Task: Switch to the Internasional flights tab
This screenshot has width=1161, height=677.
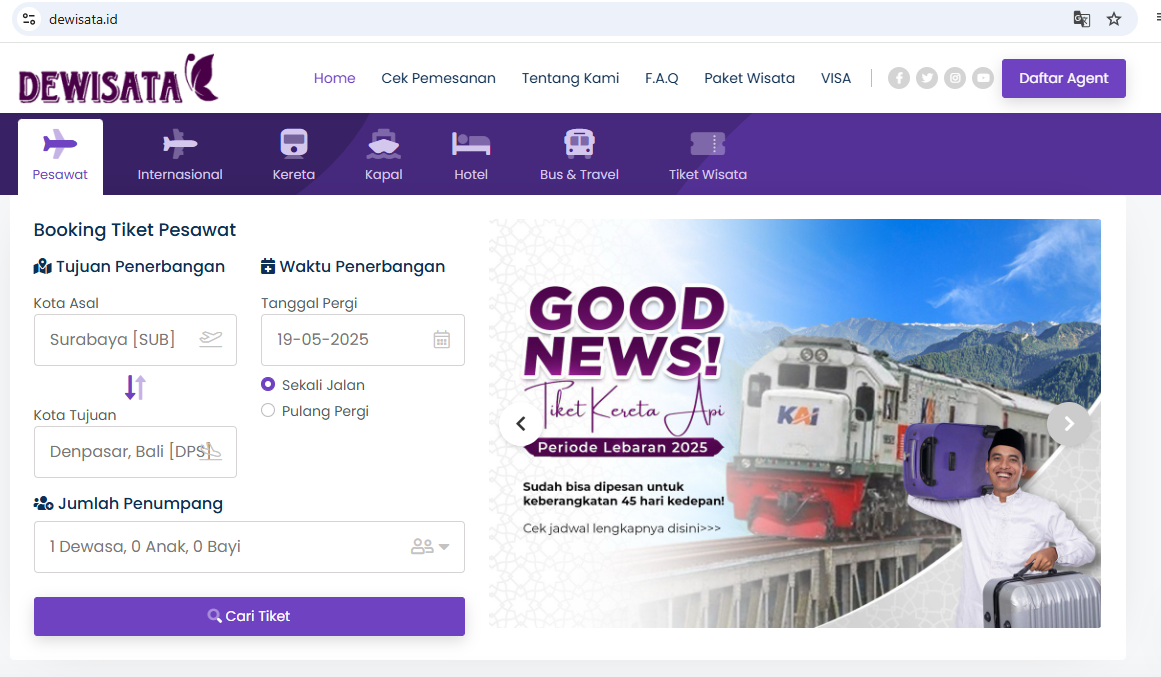Action: tap(180, 157)
